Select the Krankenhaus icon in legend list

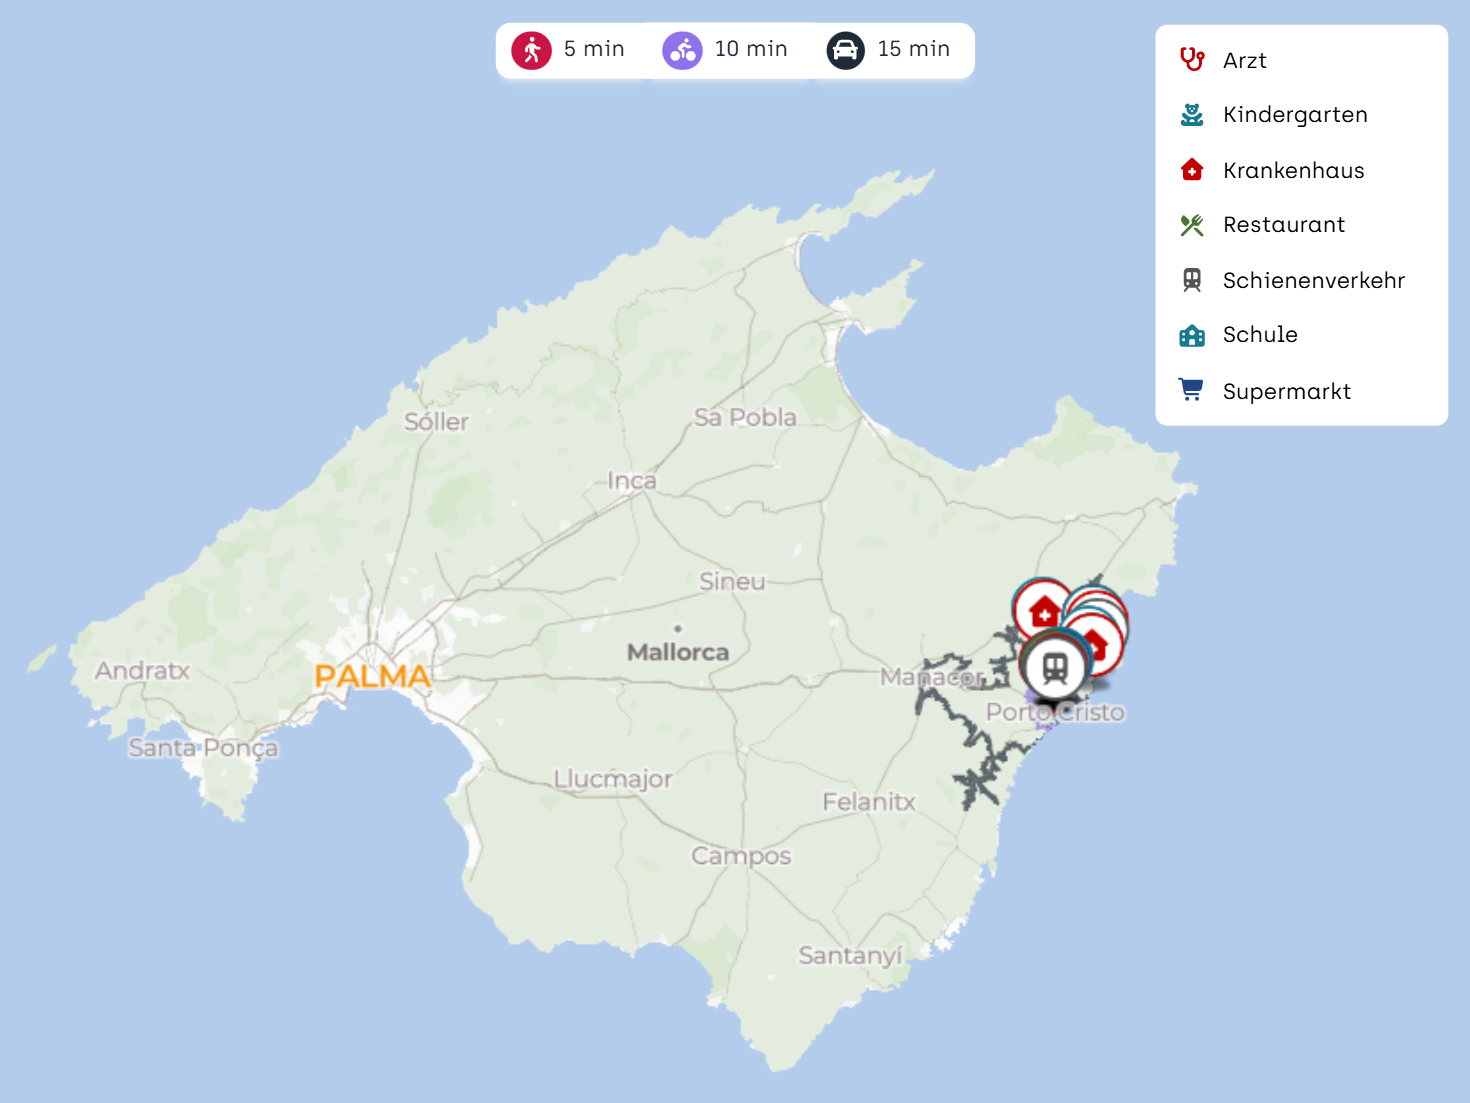[1191, 170]
